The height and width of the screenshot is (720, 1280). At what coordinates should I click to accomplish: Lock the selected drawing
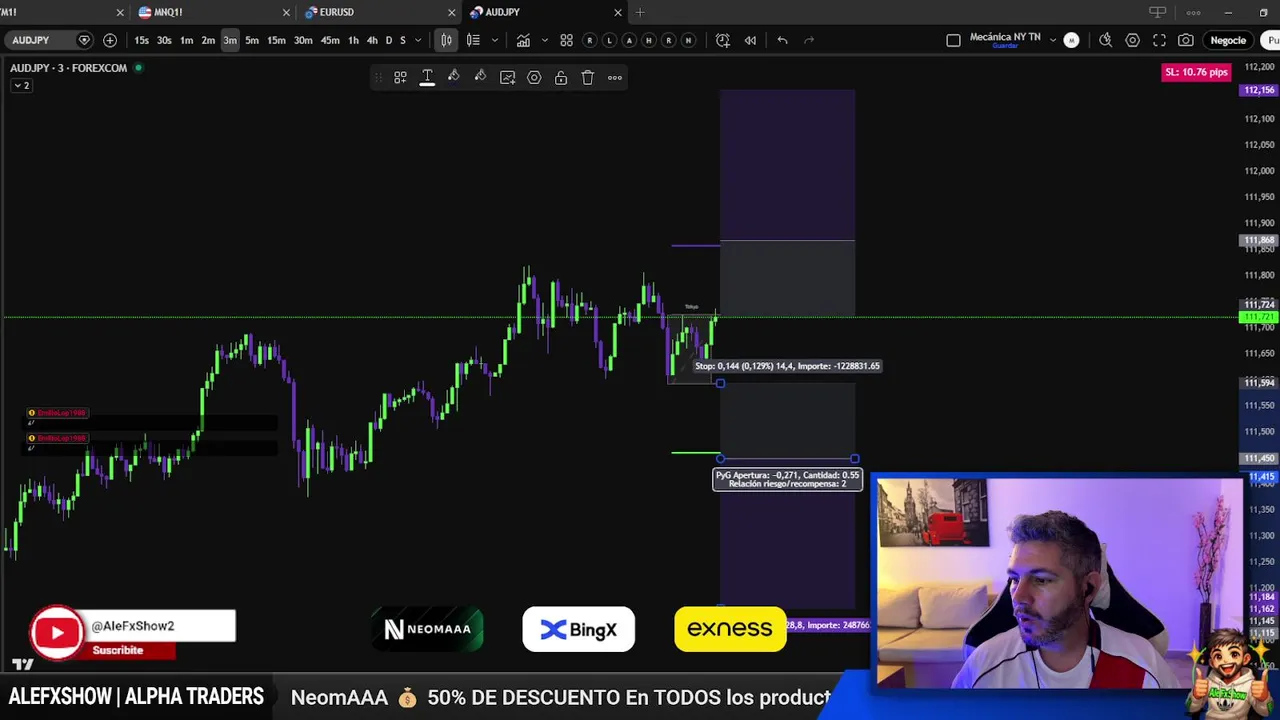(561, 77)
